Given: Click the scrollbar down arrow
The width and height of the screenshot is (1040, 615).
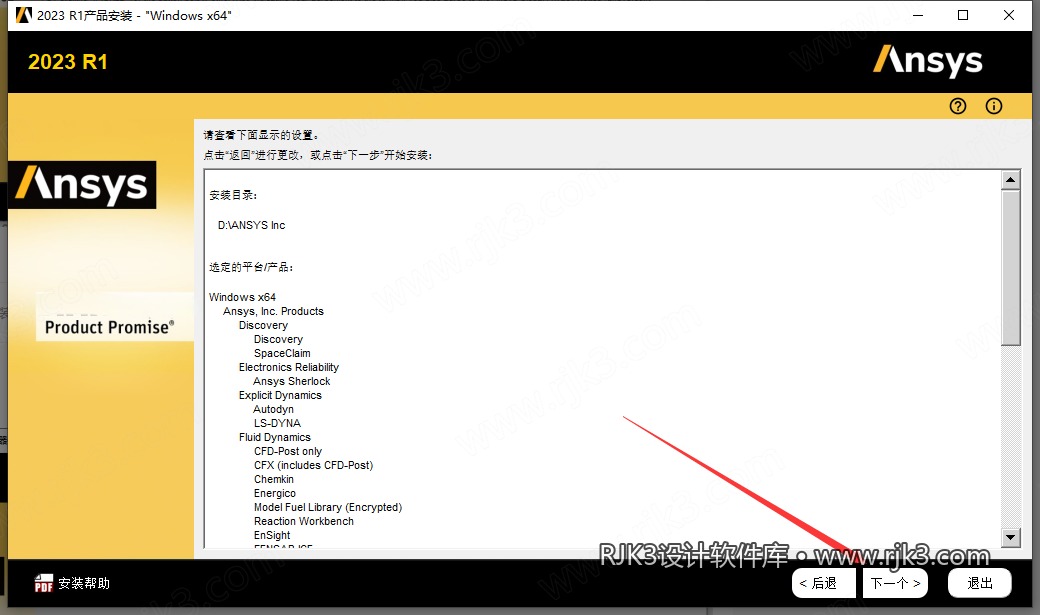Looking at the screenshot, I should pos(1010,537).
